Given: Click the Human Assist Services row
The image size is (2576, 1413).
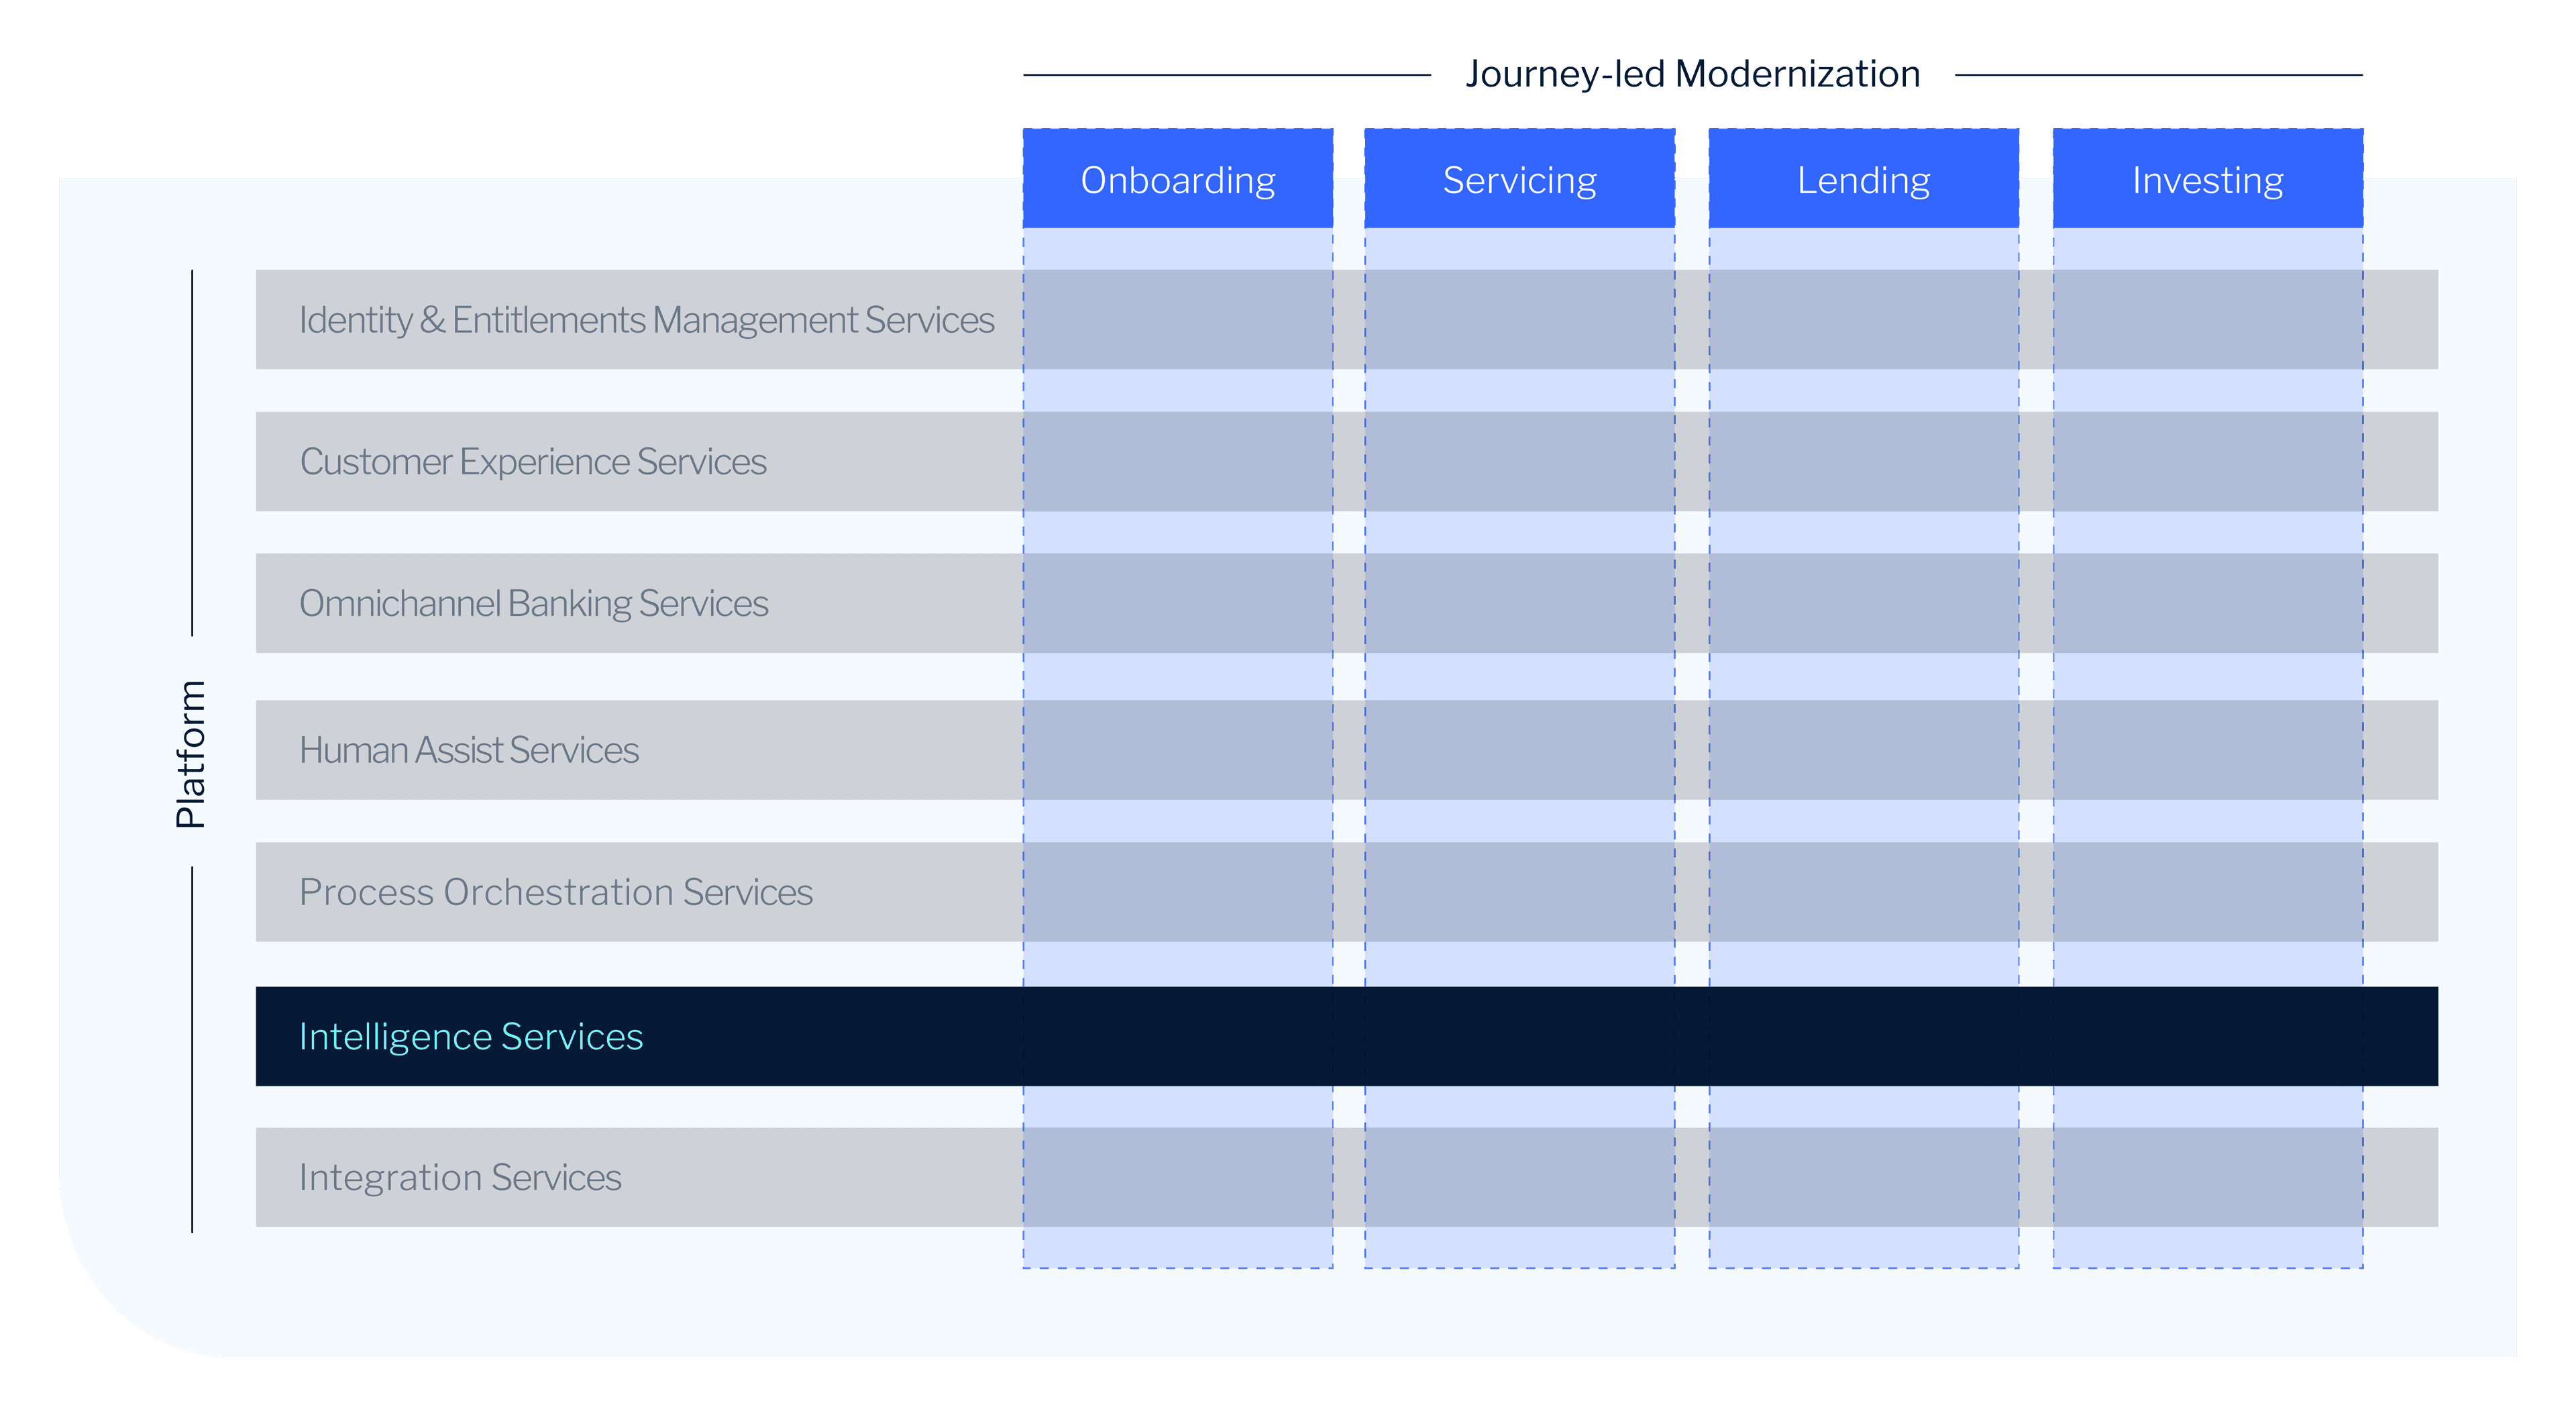Looking at the screenshot, I should click(468, 749).
